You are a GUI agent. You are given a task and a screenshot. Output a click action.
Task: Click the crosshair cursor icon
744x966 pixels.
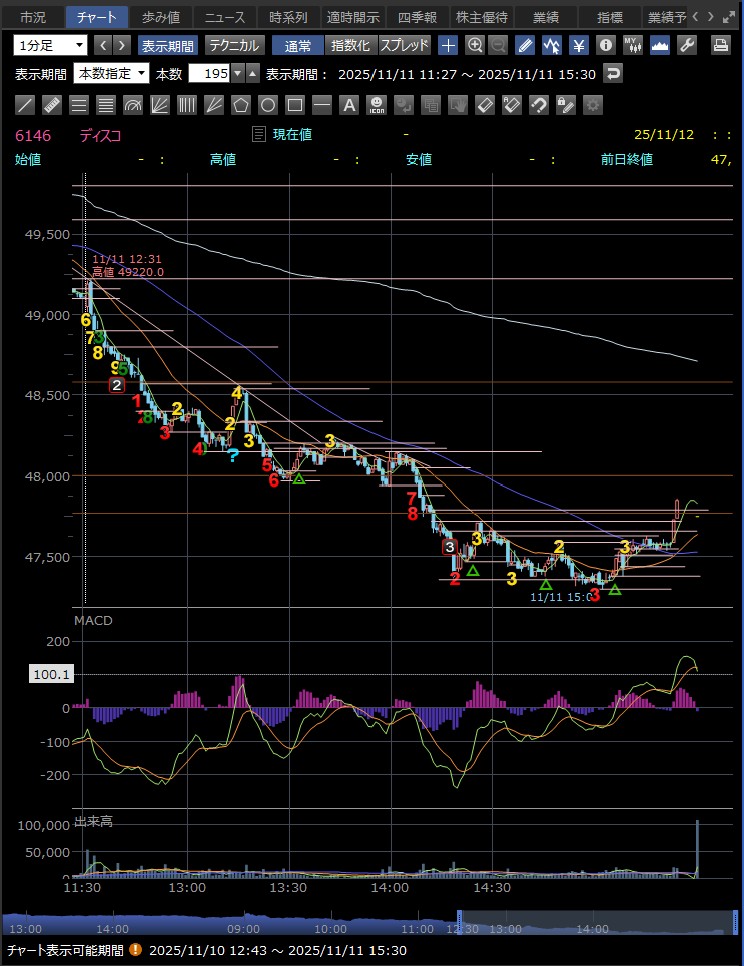pyautogui.click(x=449, y=45)
